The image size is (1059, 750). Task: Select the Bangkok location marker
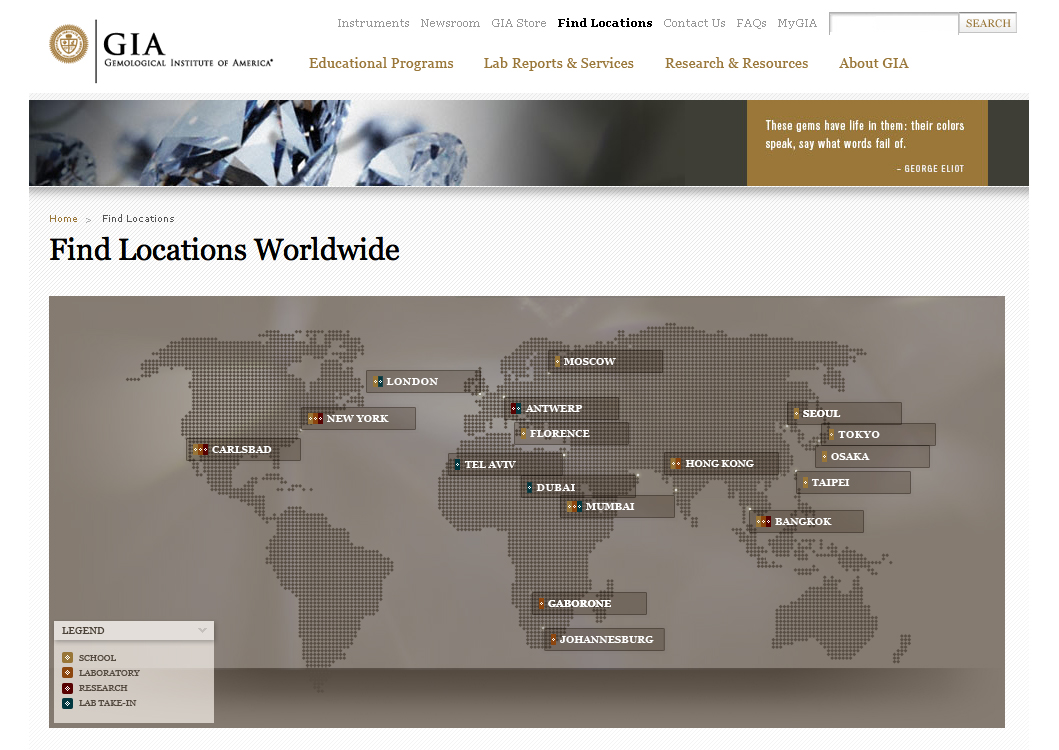(806, 521)
